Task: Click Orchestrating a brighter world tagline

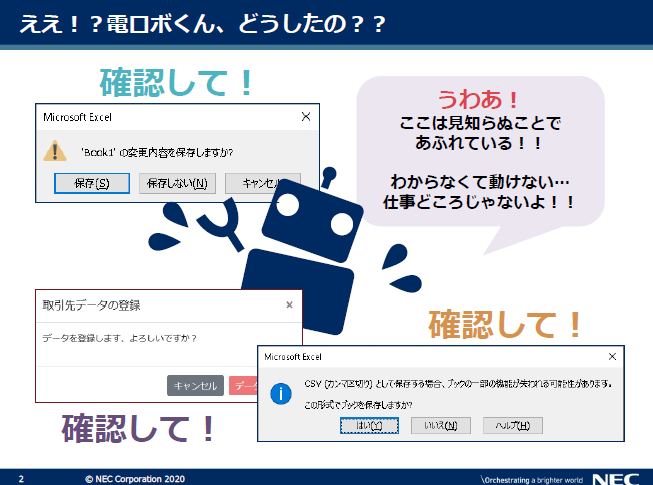Action: coord(532,480)
